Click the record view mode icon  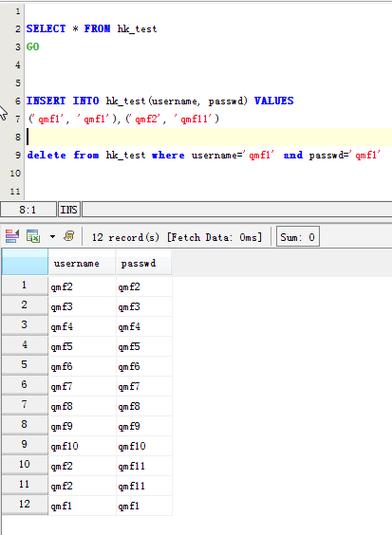coord(12,236)
